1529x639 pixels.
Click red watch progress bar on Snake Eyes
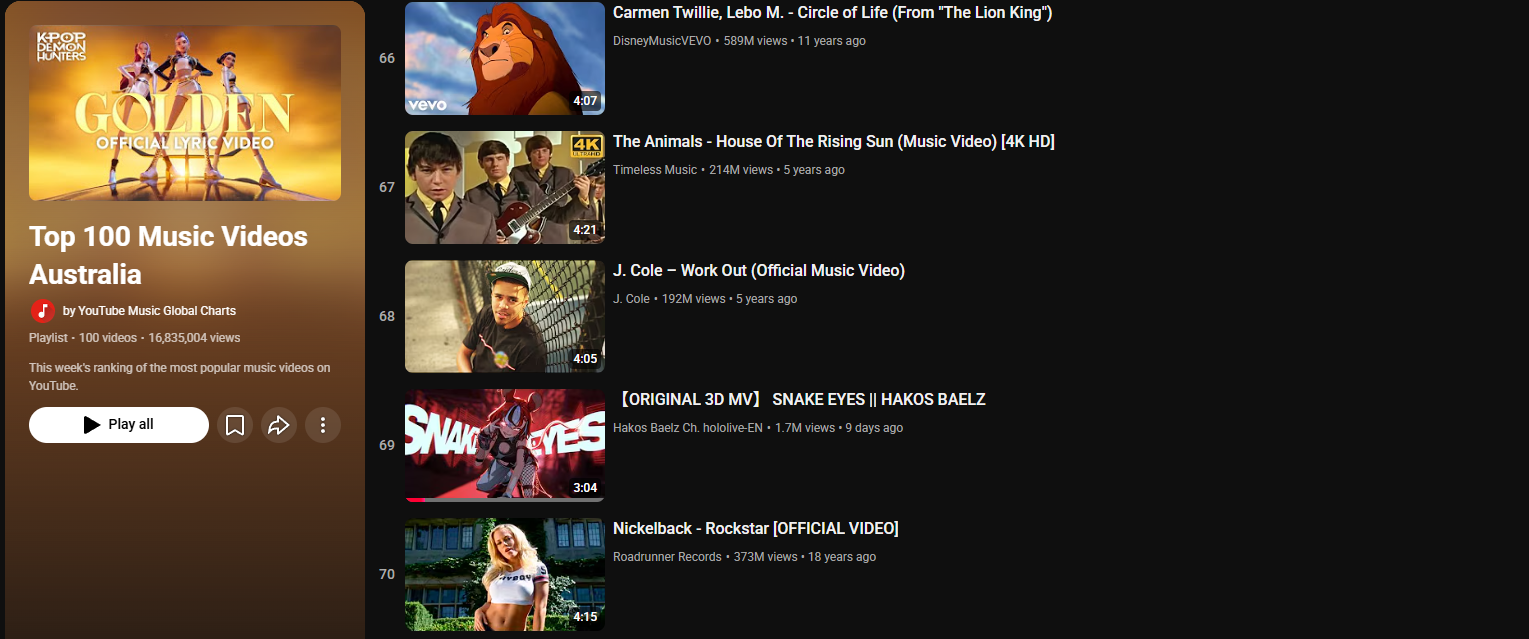[x=417, y=499]
